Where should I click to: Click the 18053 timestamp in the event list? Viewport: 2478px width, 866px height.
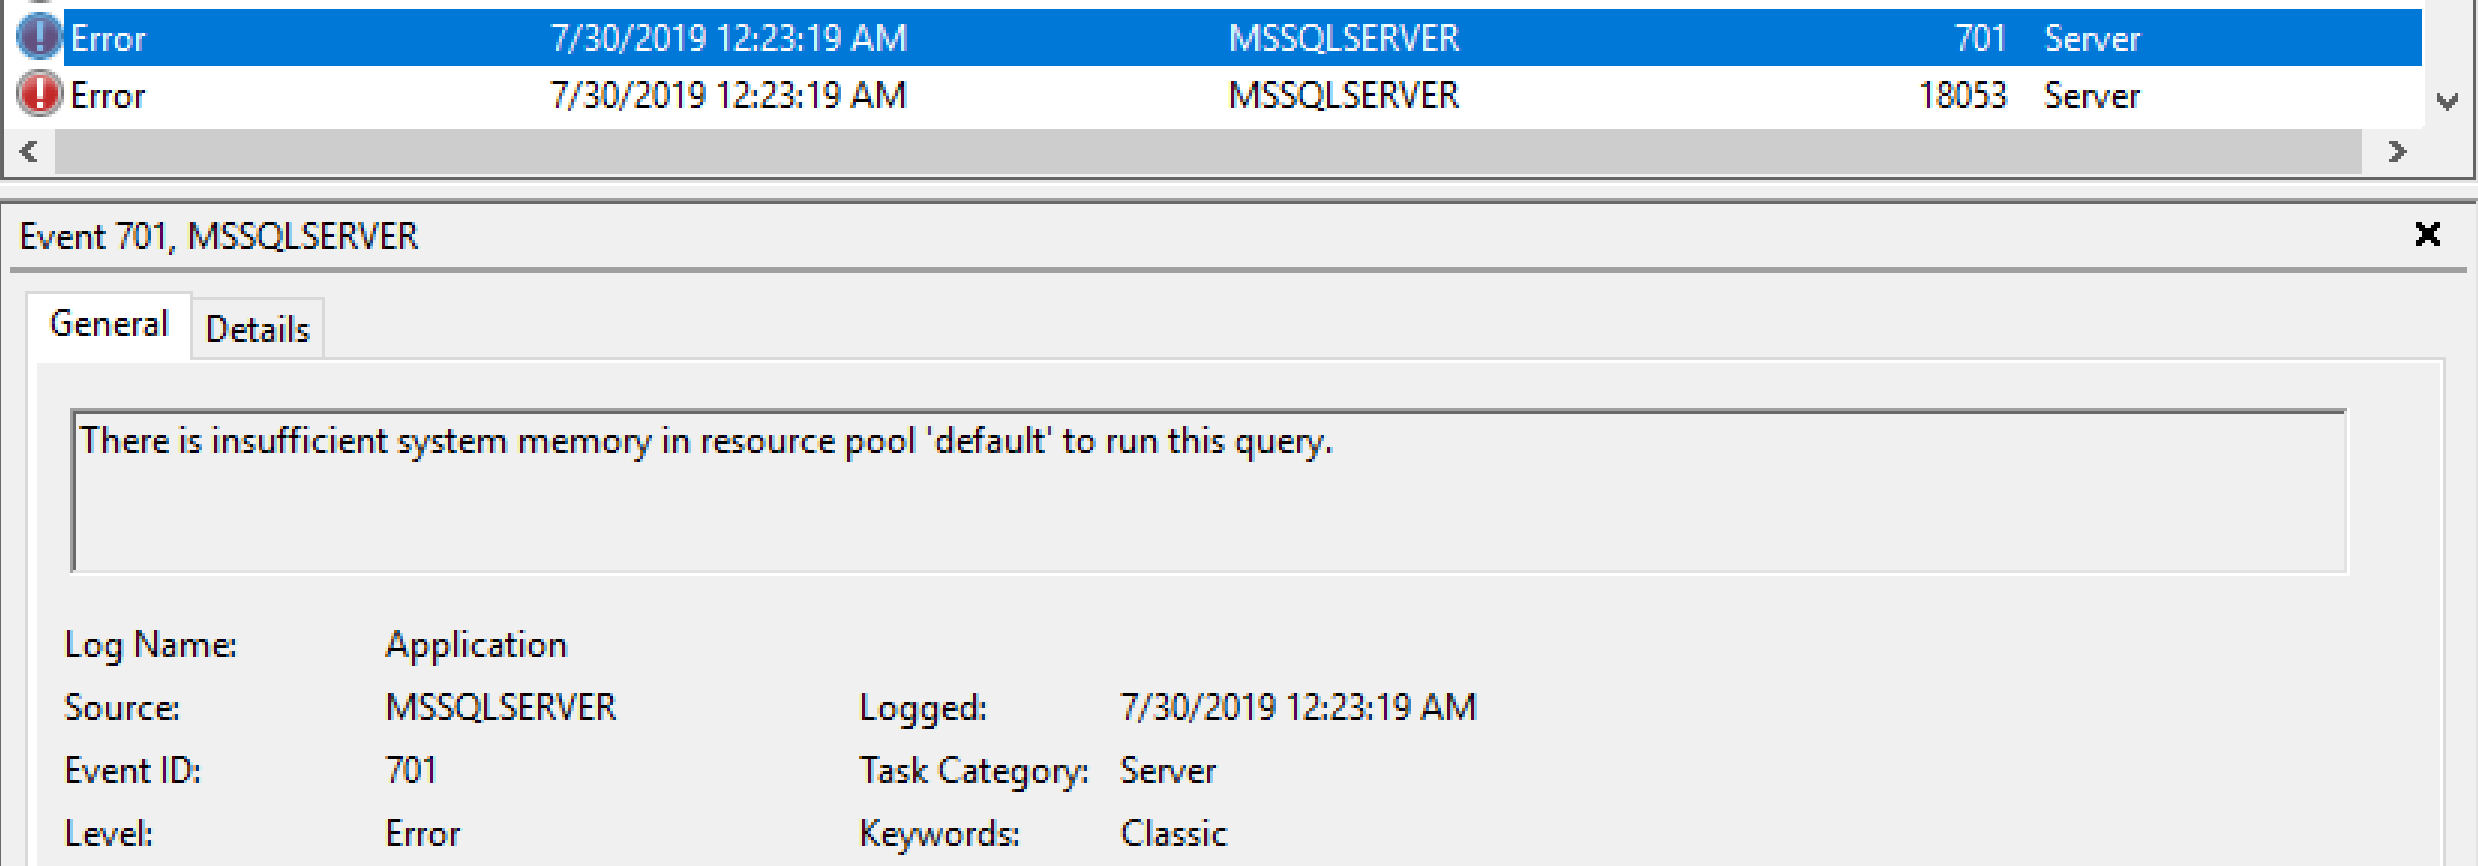click(729, 95)
